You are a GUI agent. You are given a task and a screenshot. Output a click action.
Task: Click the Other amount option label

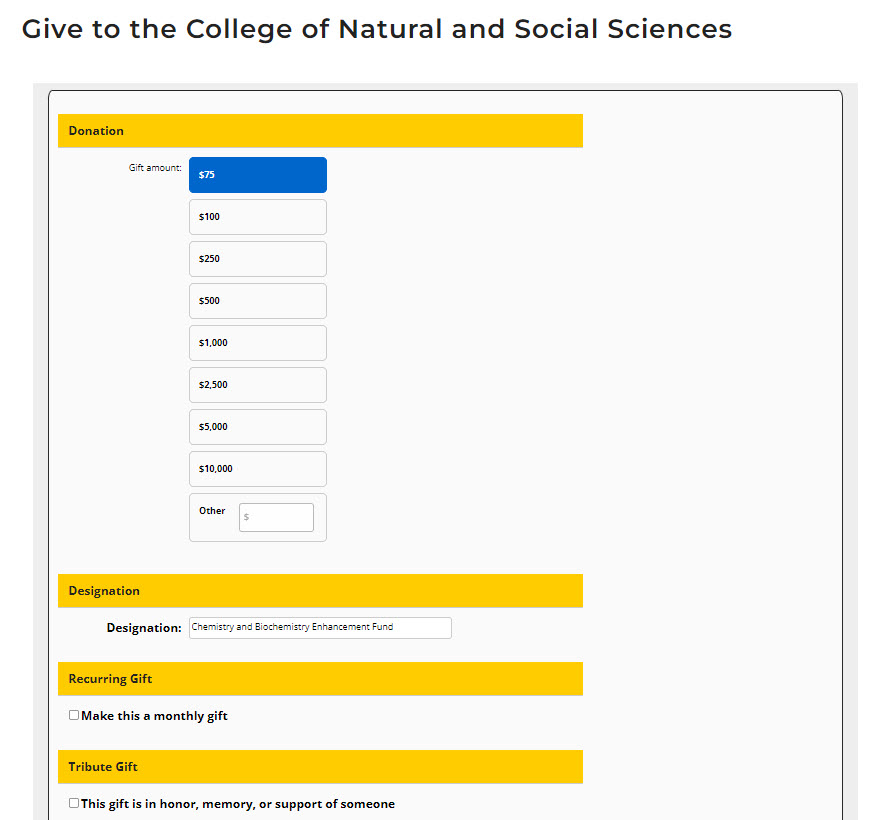coord(212,511)
